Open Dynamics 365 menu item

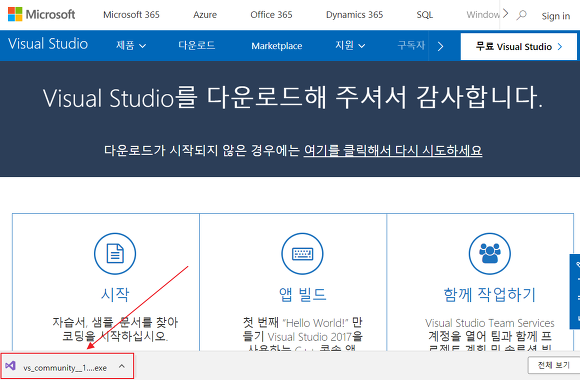(x=354, y=15)
